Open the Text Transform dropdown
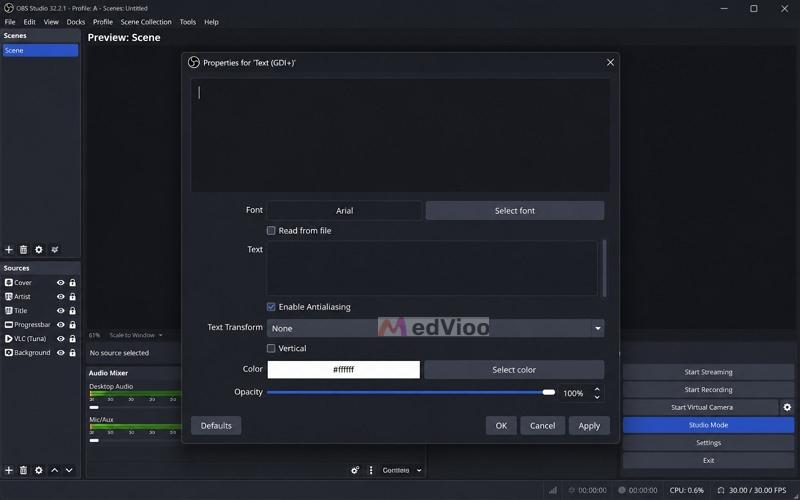 click(435, 328)
